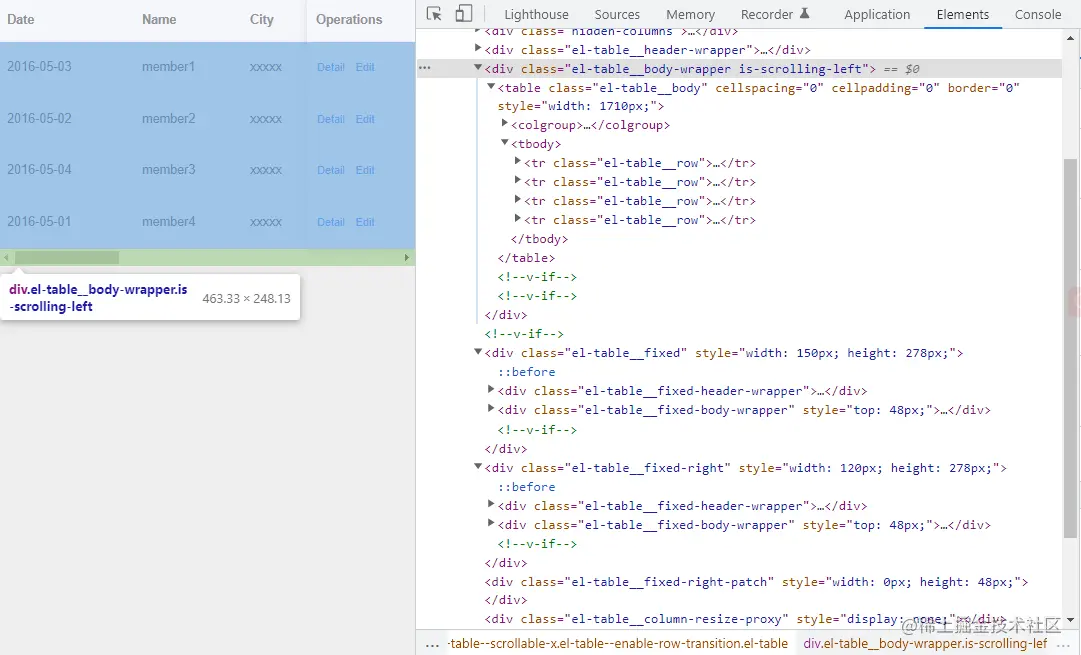Image resolution: width=1081 pixels, height=655 pixels.
Task: Switch to the Recorder tab
Action: 767,14
